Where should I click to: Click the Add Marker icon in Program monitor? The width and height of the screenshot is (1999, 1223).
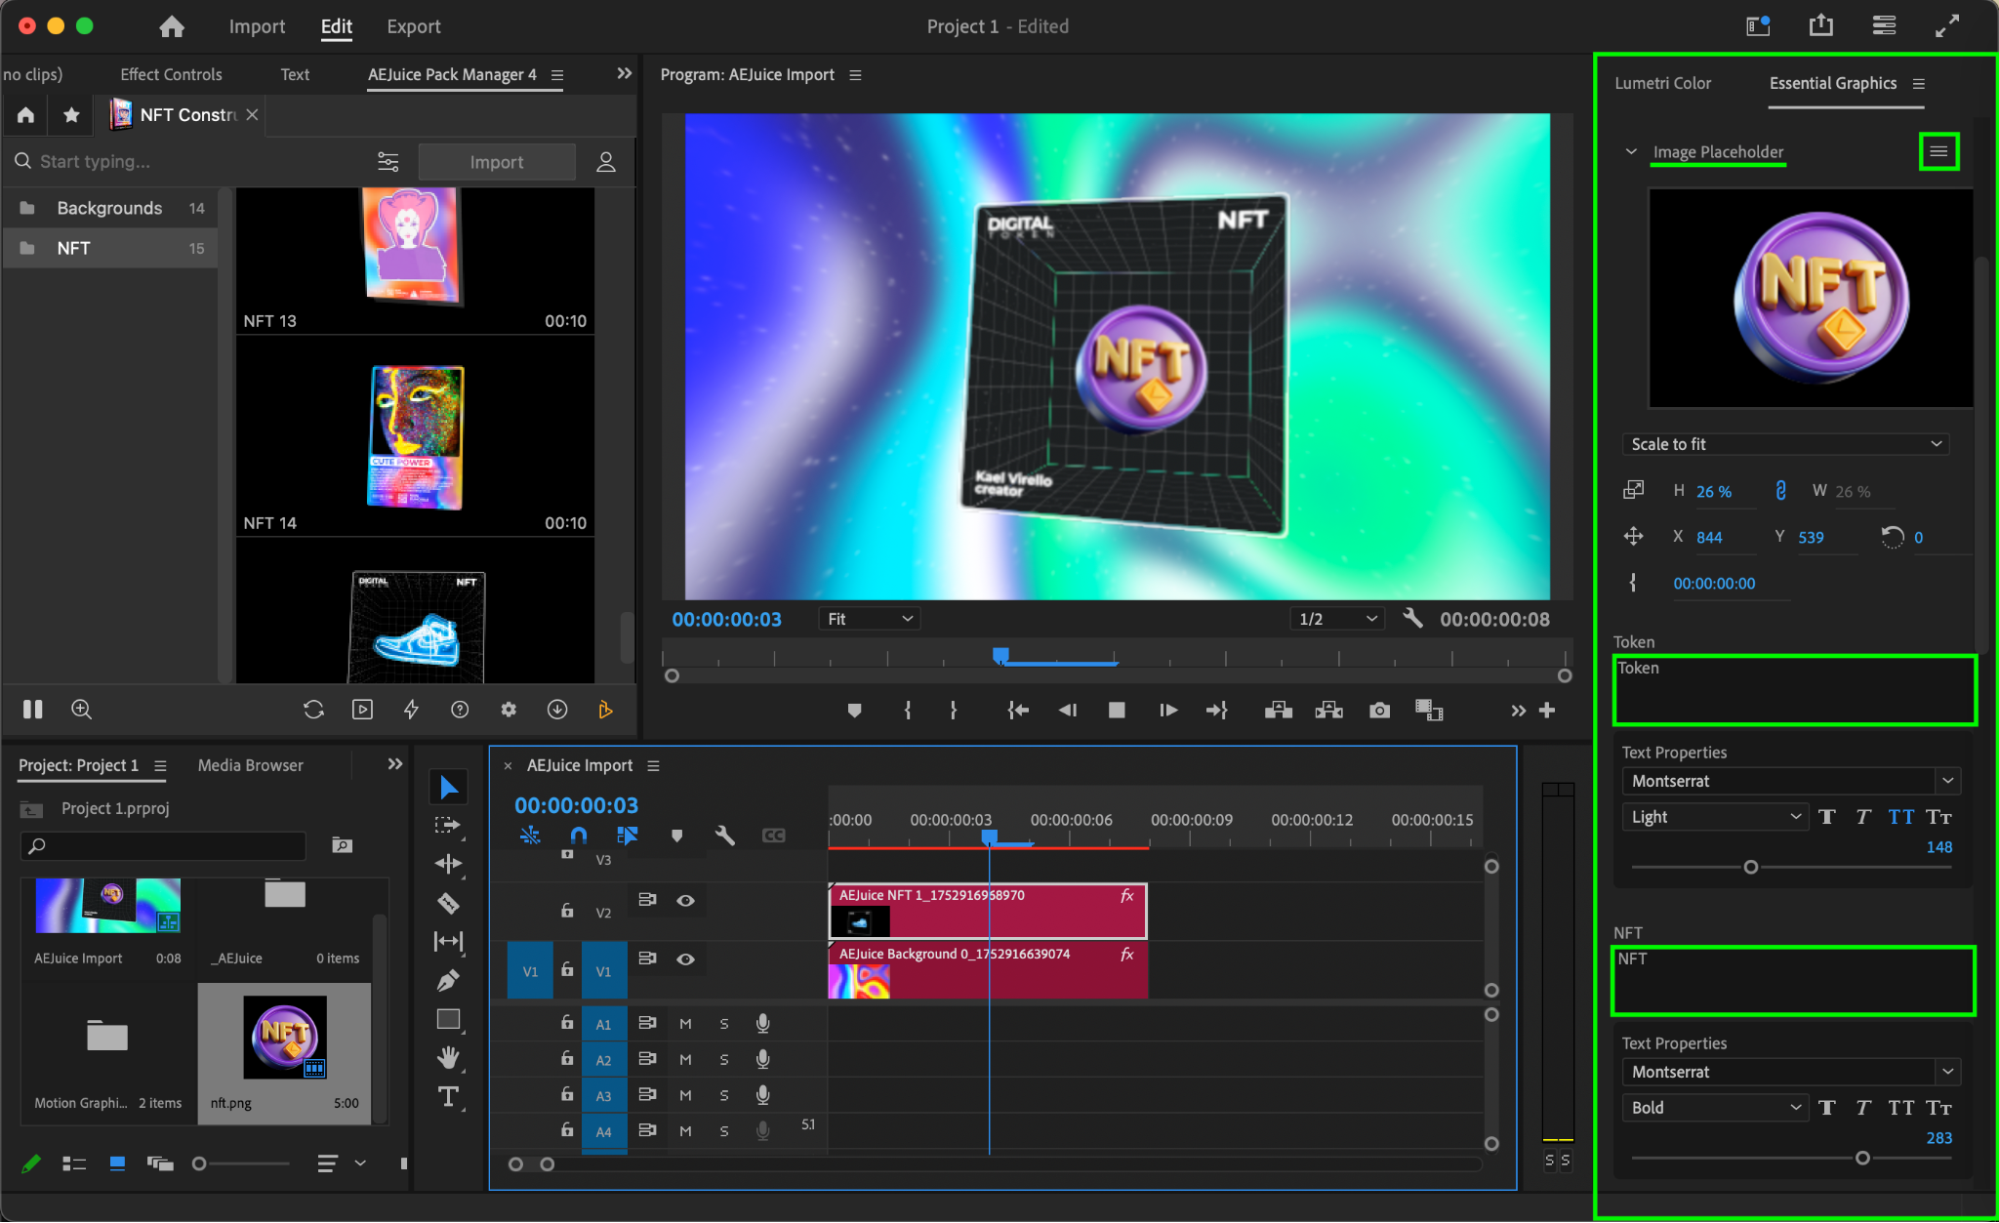tap(853, 710)
